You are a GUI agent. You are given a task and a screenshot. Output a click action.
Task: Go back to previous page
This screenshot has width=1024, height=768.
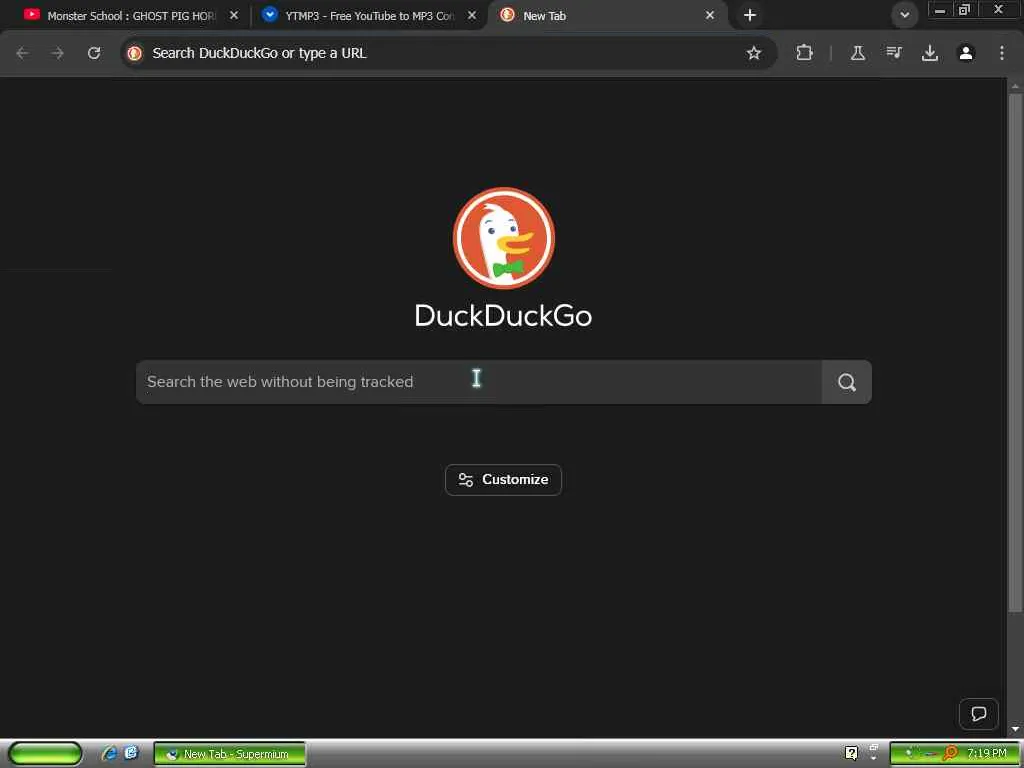coord(22,53)
